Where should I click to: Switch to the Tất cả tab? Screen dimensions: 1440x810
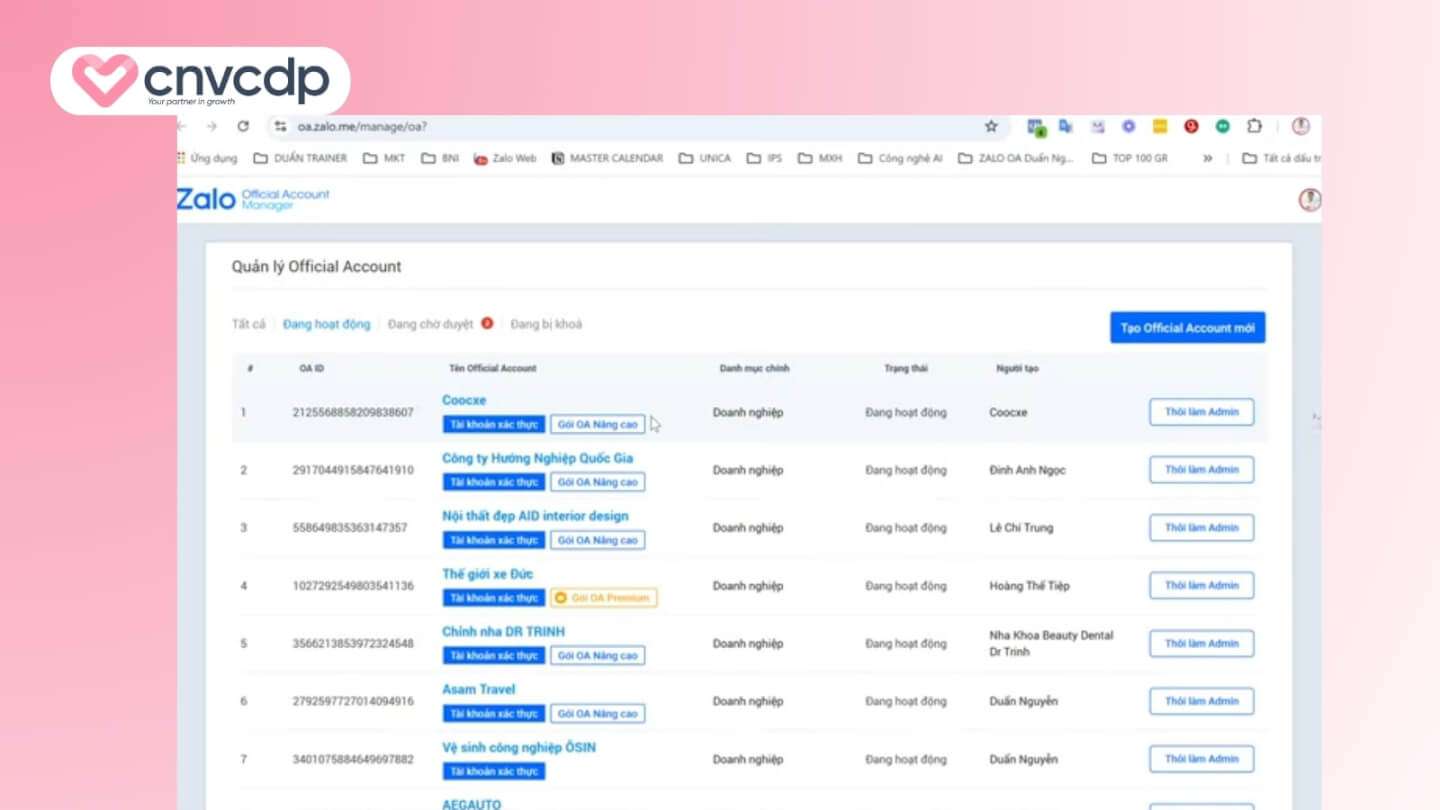pyautogui.click(x=249, y=324)
